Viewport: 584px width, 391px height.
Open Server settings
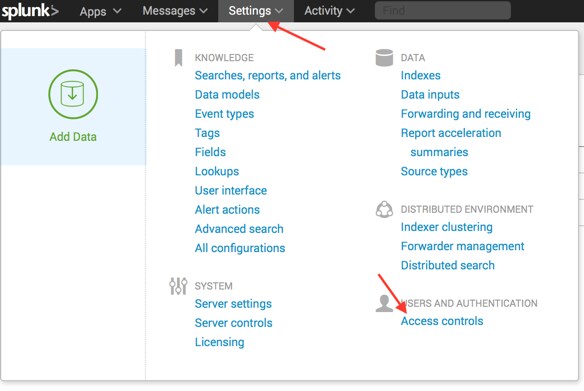pos(233,304)
